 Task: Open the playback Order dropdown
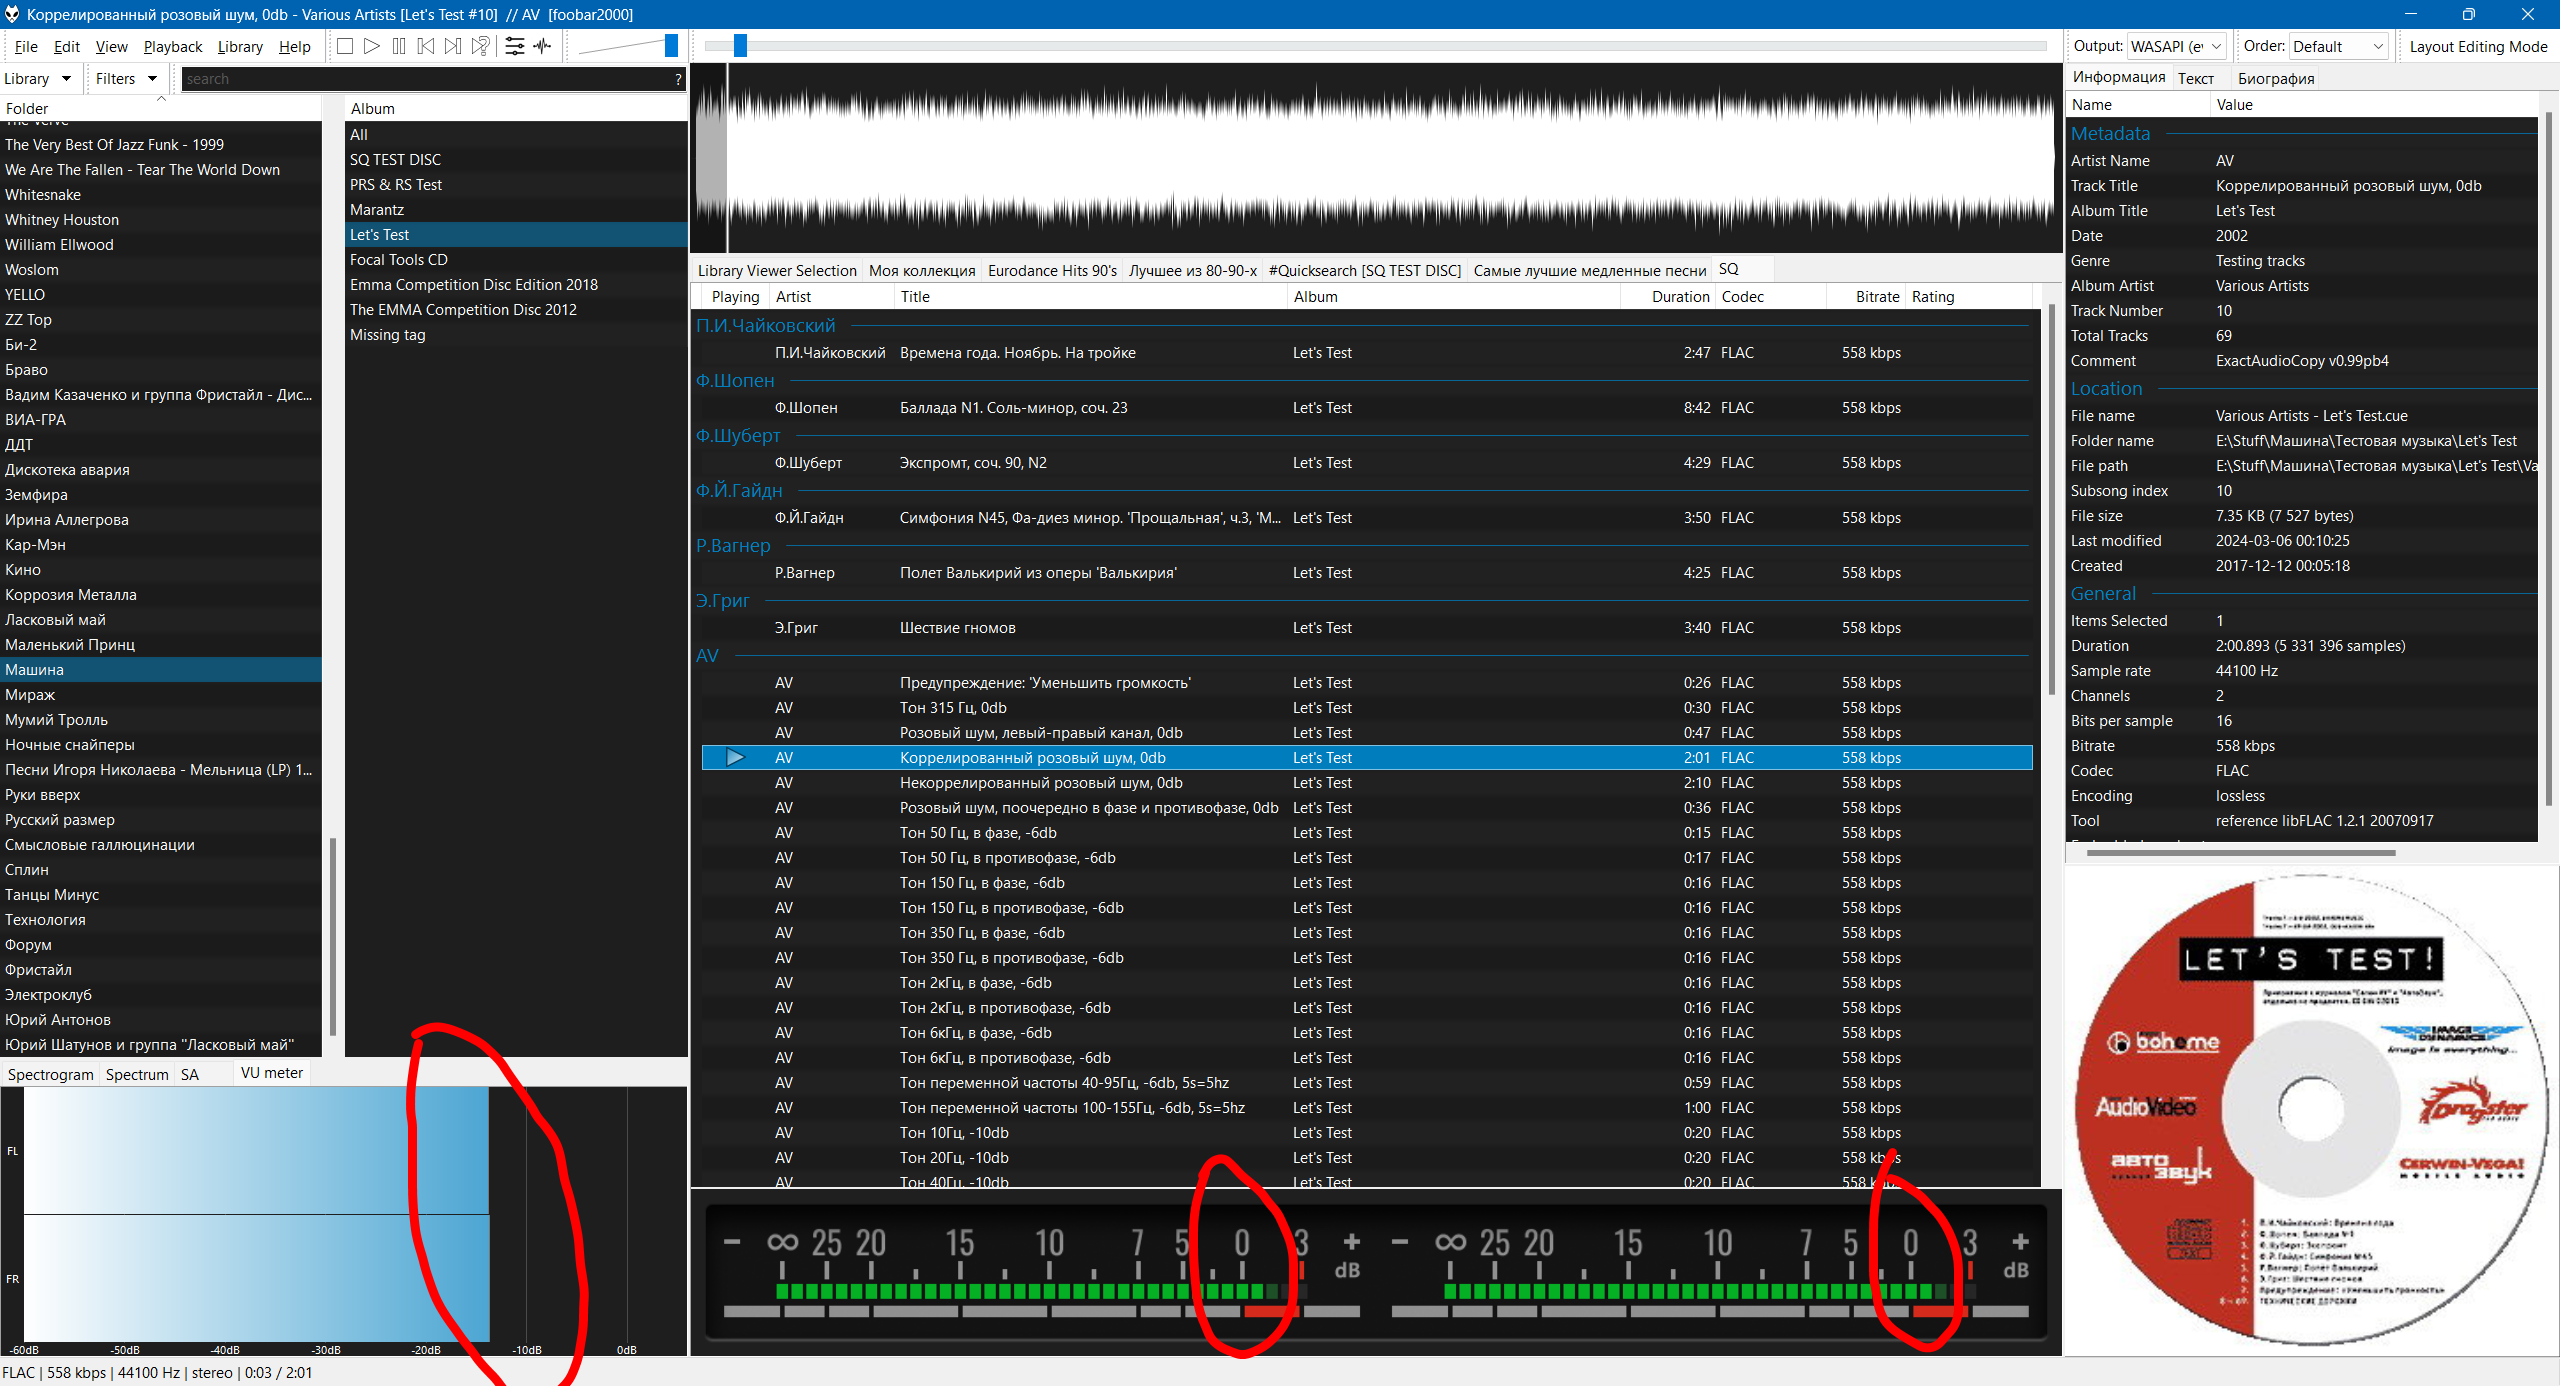[x=2338, y=46]
